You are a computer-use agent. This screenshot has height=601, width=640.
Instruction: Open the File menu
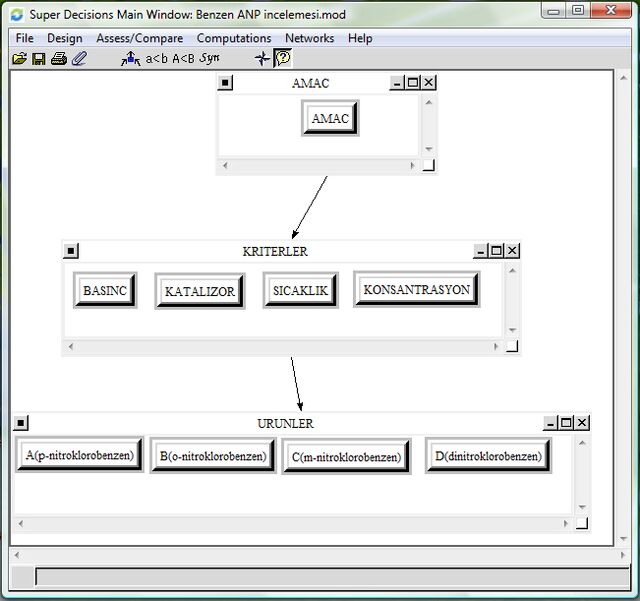point(24,38)
